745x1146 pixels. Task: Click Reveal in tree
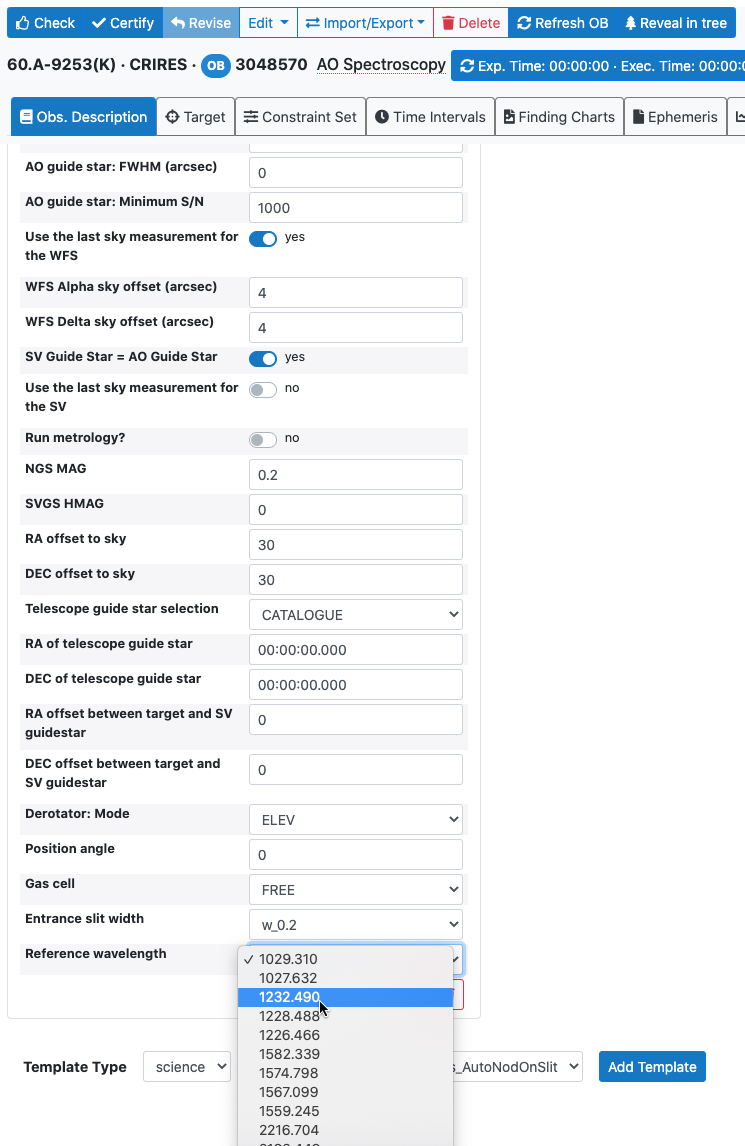[x=675, y=22]
